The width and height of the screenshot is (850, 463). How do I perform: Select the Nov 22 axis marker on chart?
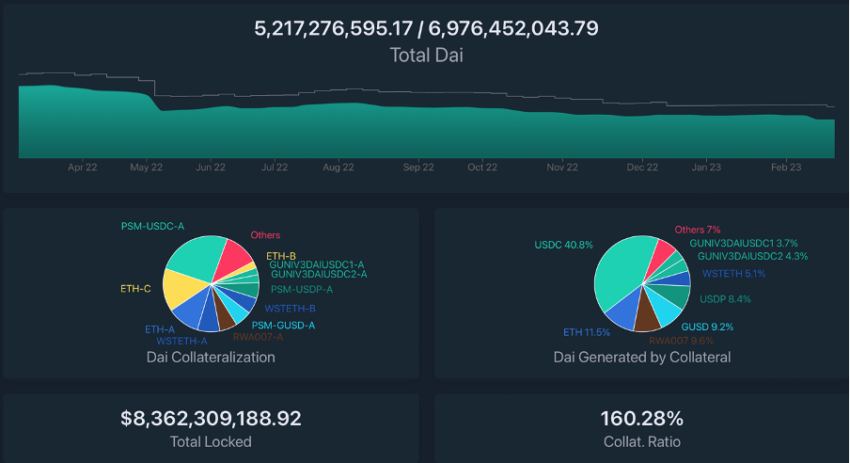[562, 168]
